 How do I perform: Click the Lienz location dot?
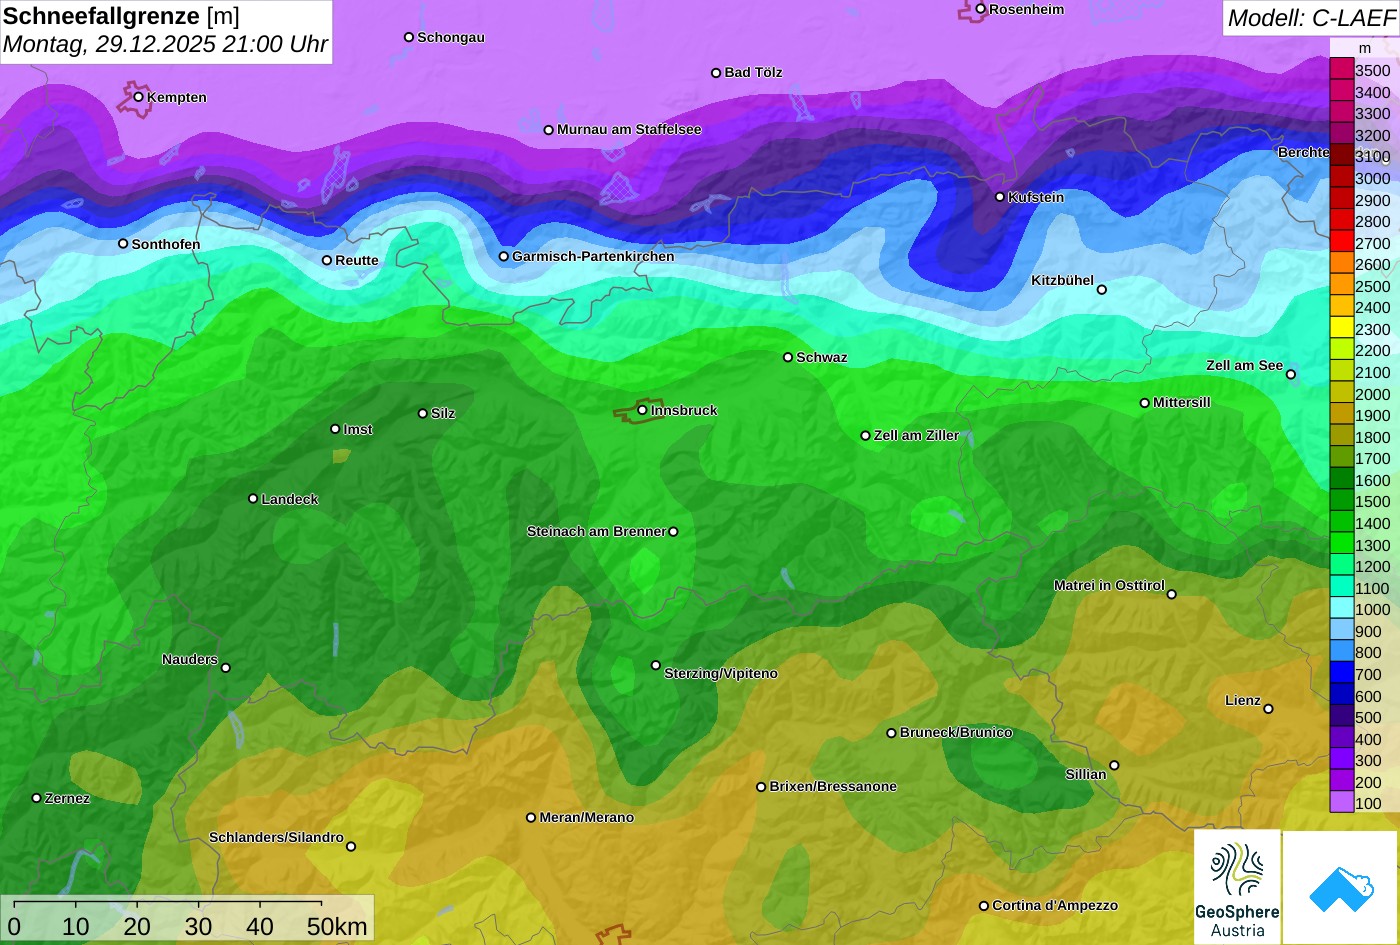pos(1268,709)
